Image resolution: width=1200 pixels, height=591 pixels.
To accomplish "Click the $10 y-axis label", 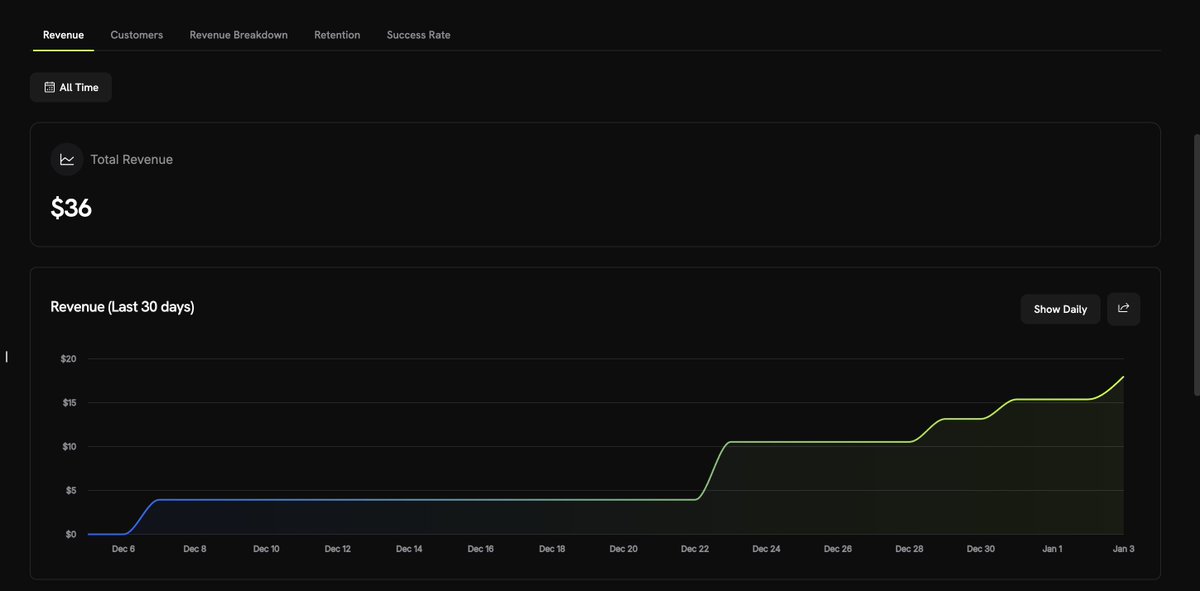I will point(68,446).
